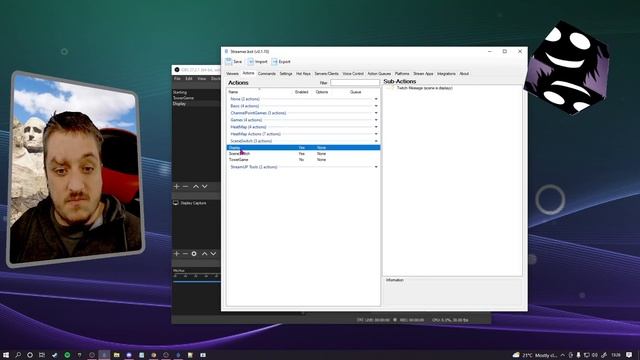Open the About tab
The height and width of the screenshot is (360, 640).
[x=464, y=73]
